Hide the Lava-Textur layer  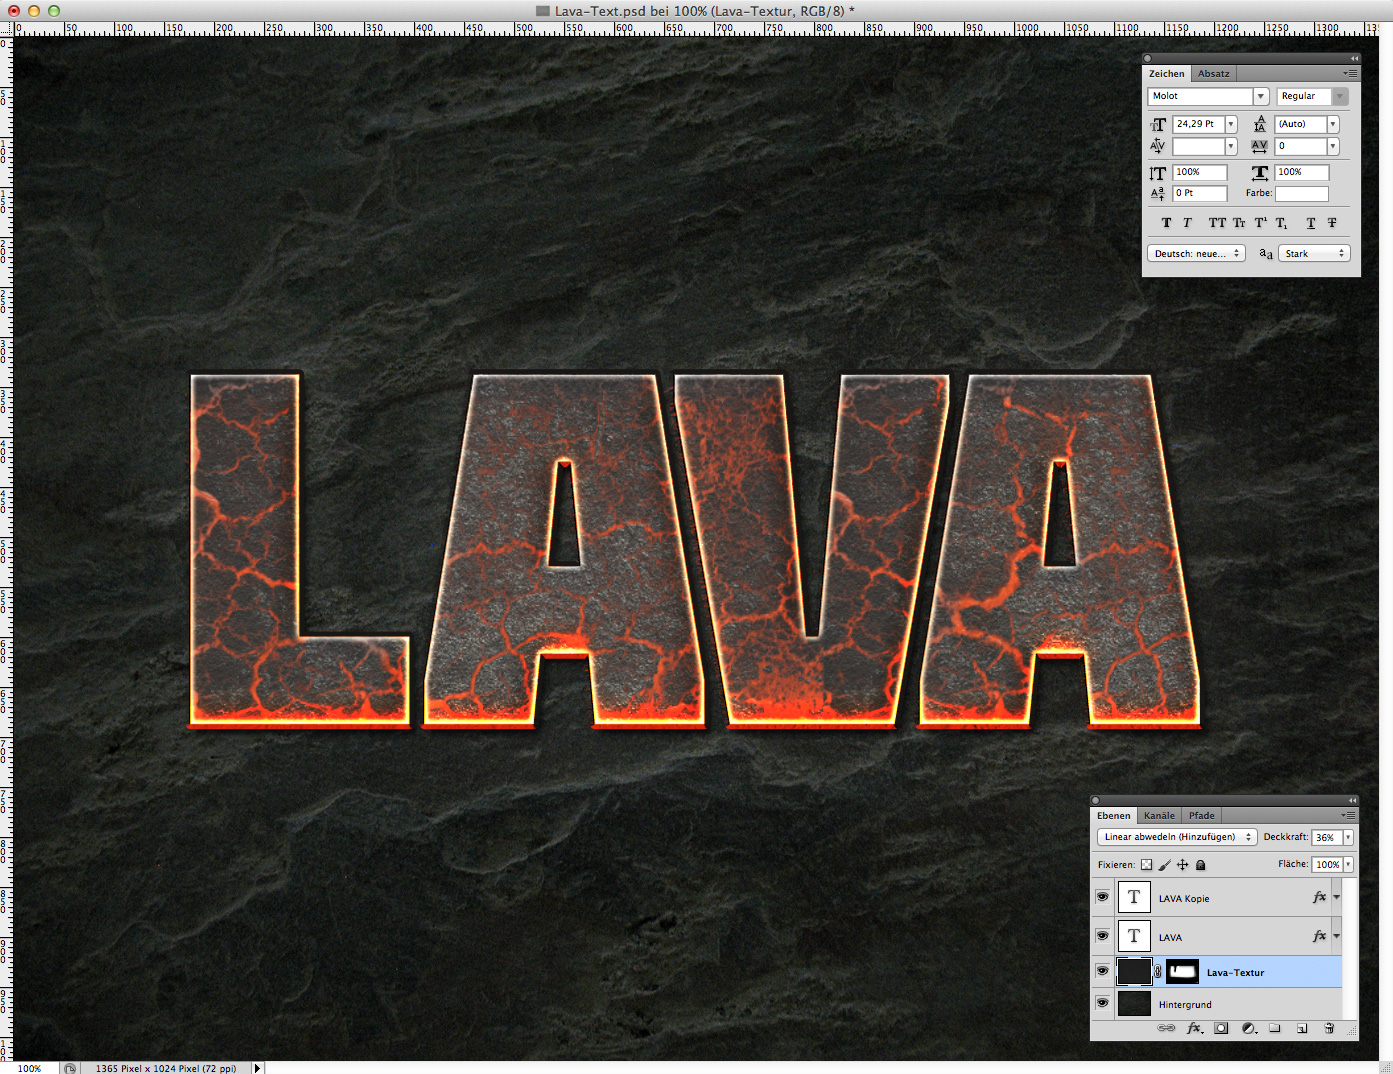1102,971
